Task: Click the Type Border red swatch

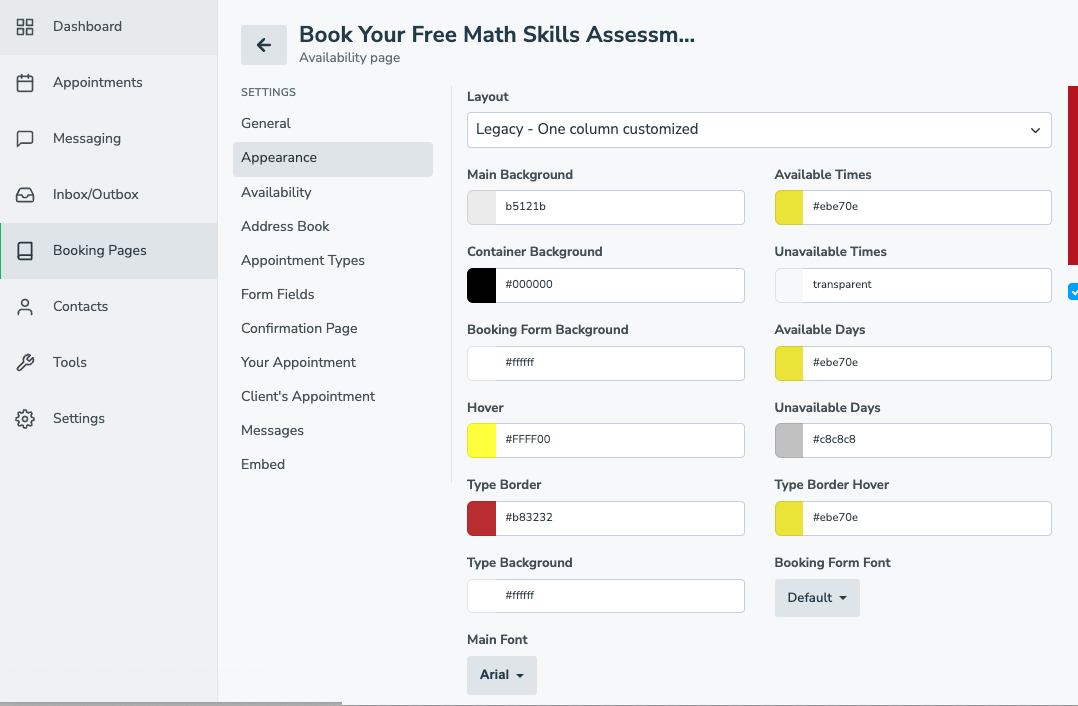Action: click(482, 518)
